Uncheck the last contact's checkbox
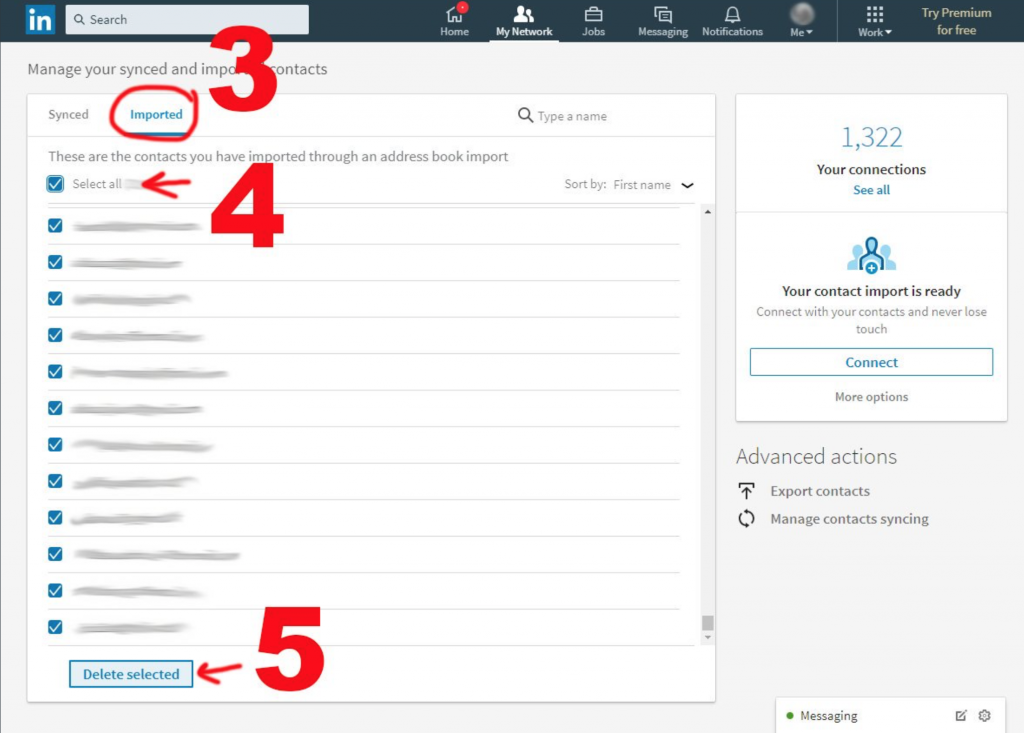The width and height of the screenshot is (1024, 733). tap(56, 627)
